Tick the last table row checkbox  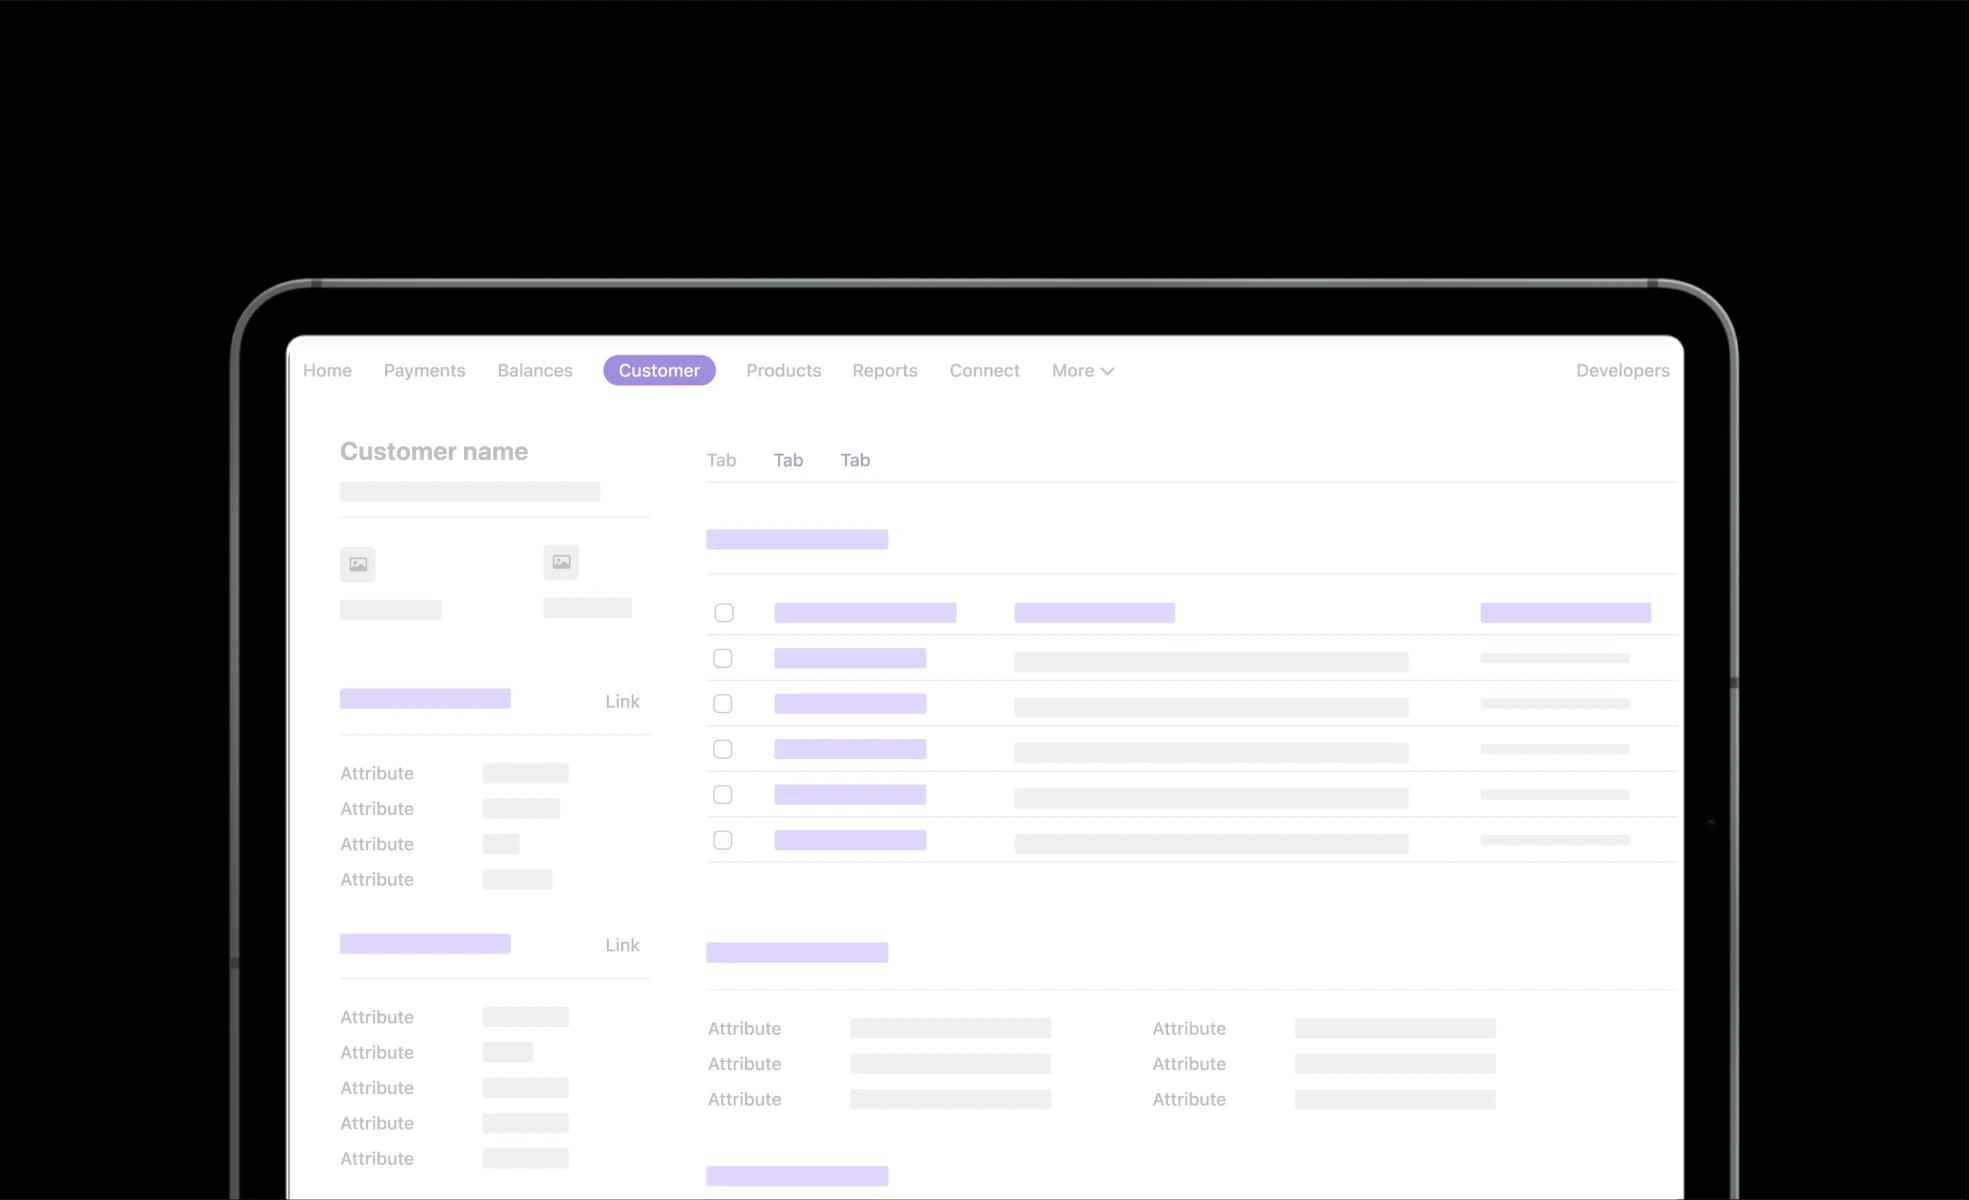723,840
